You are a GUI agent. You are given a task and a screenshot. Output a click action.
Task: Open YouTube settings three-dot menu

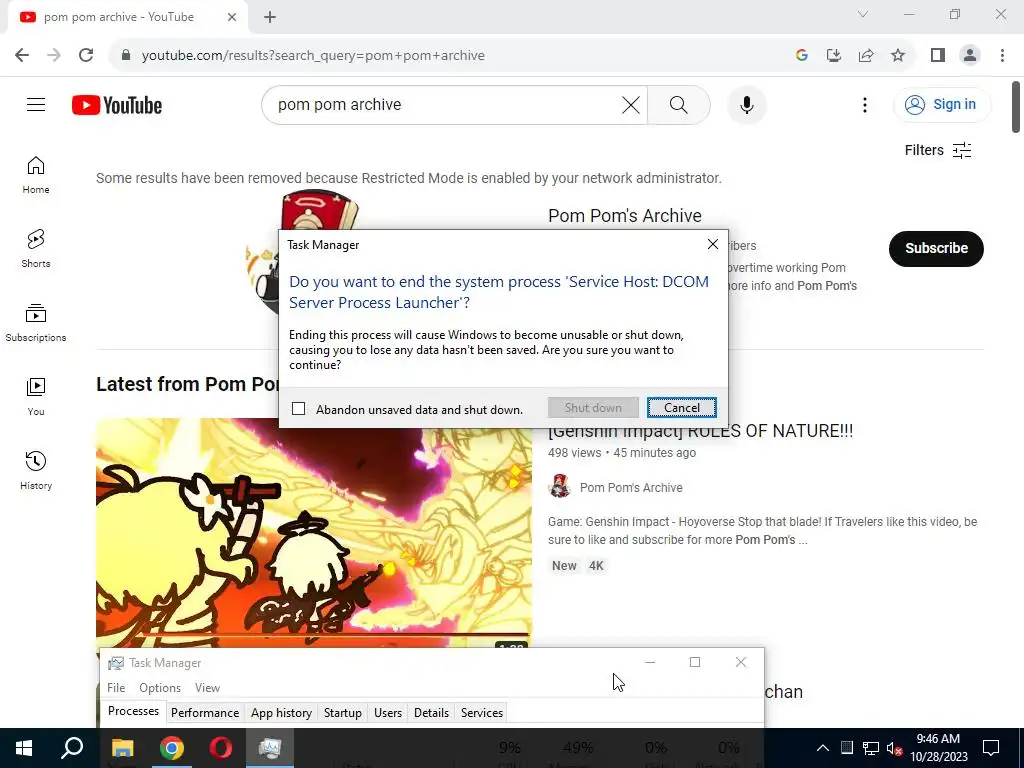(865, 104)
